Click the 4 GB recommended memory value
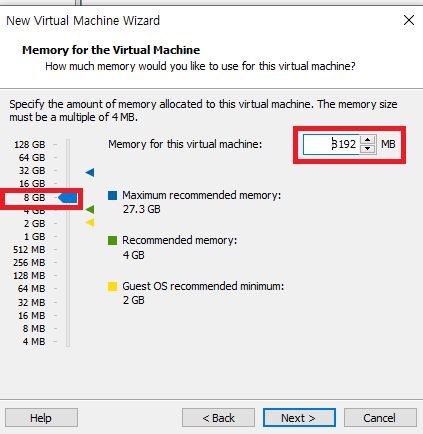Viewport: 423px width, 434px height. click(x=133, y=255)
